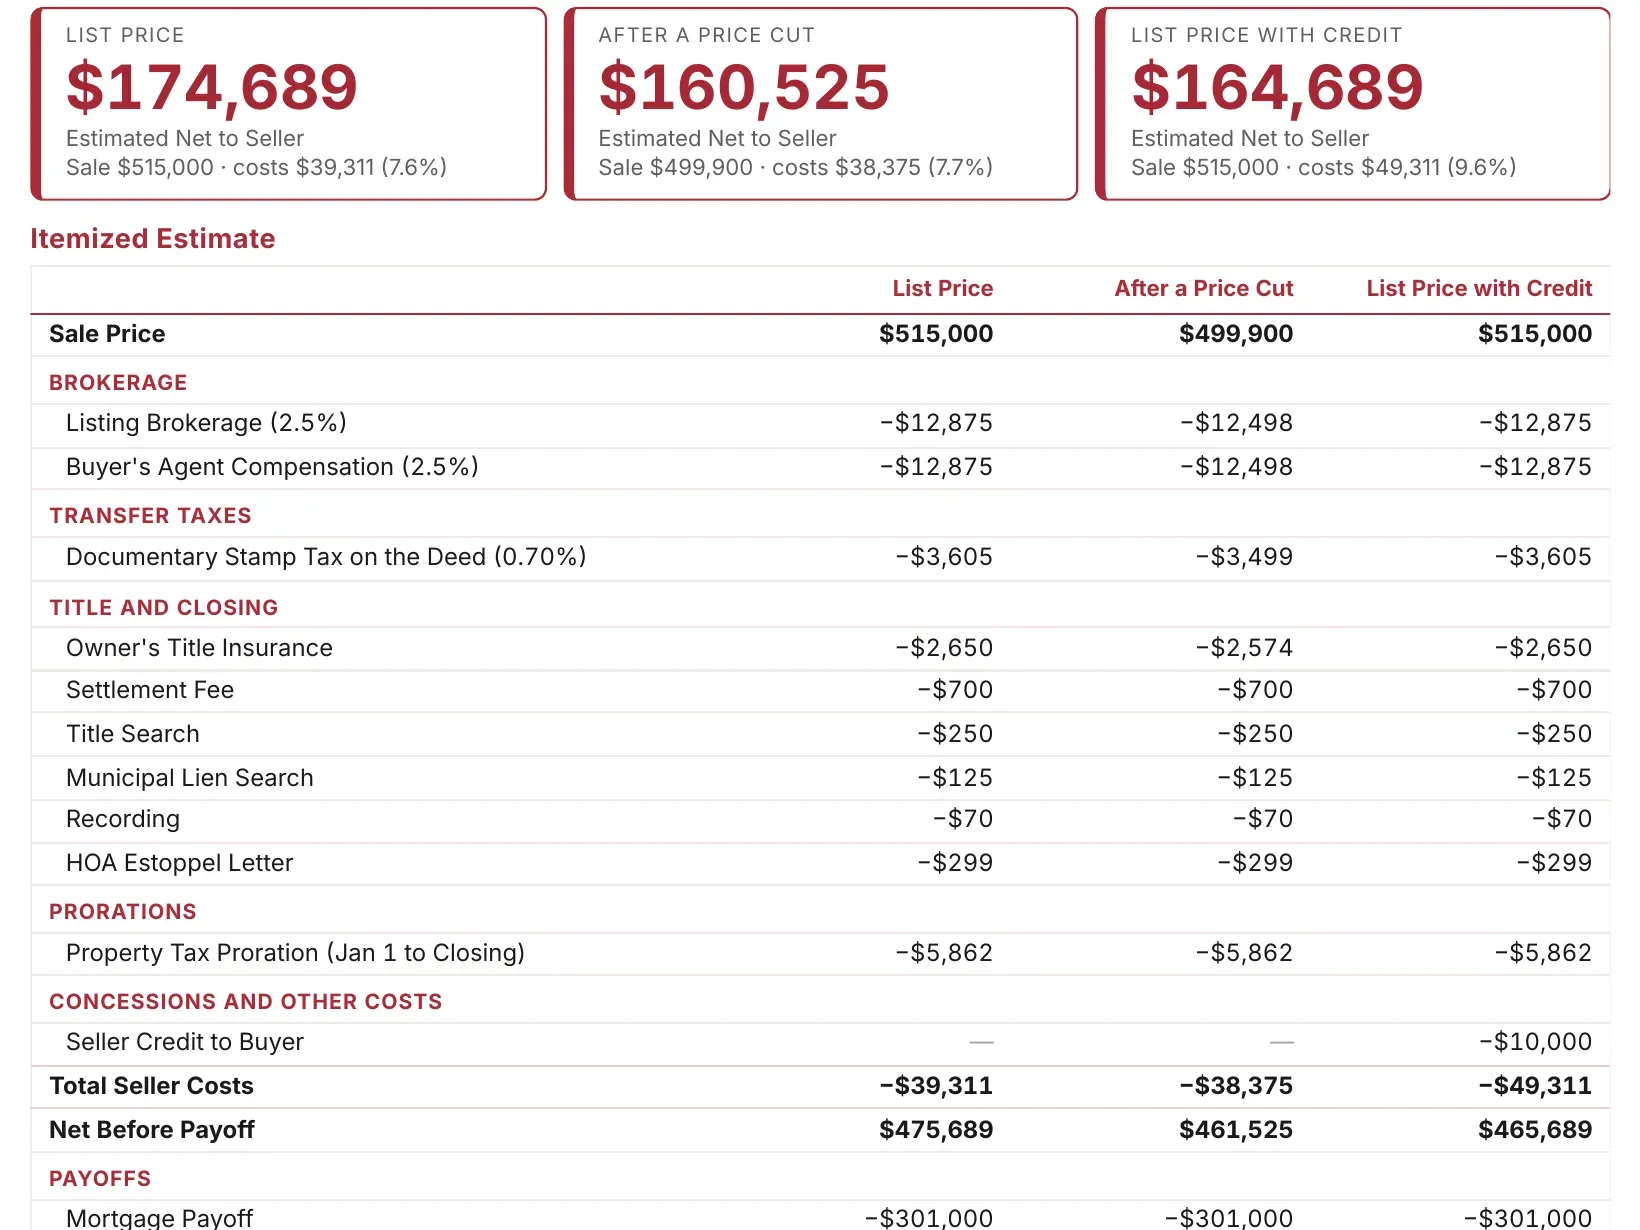Viewport: 1640px width, 1230px height.
Task: Click the −$2,574 title insurance cell
Action: pyautogui.click(x=1244, y=648)
